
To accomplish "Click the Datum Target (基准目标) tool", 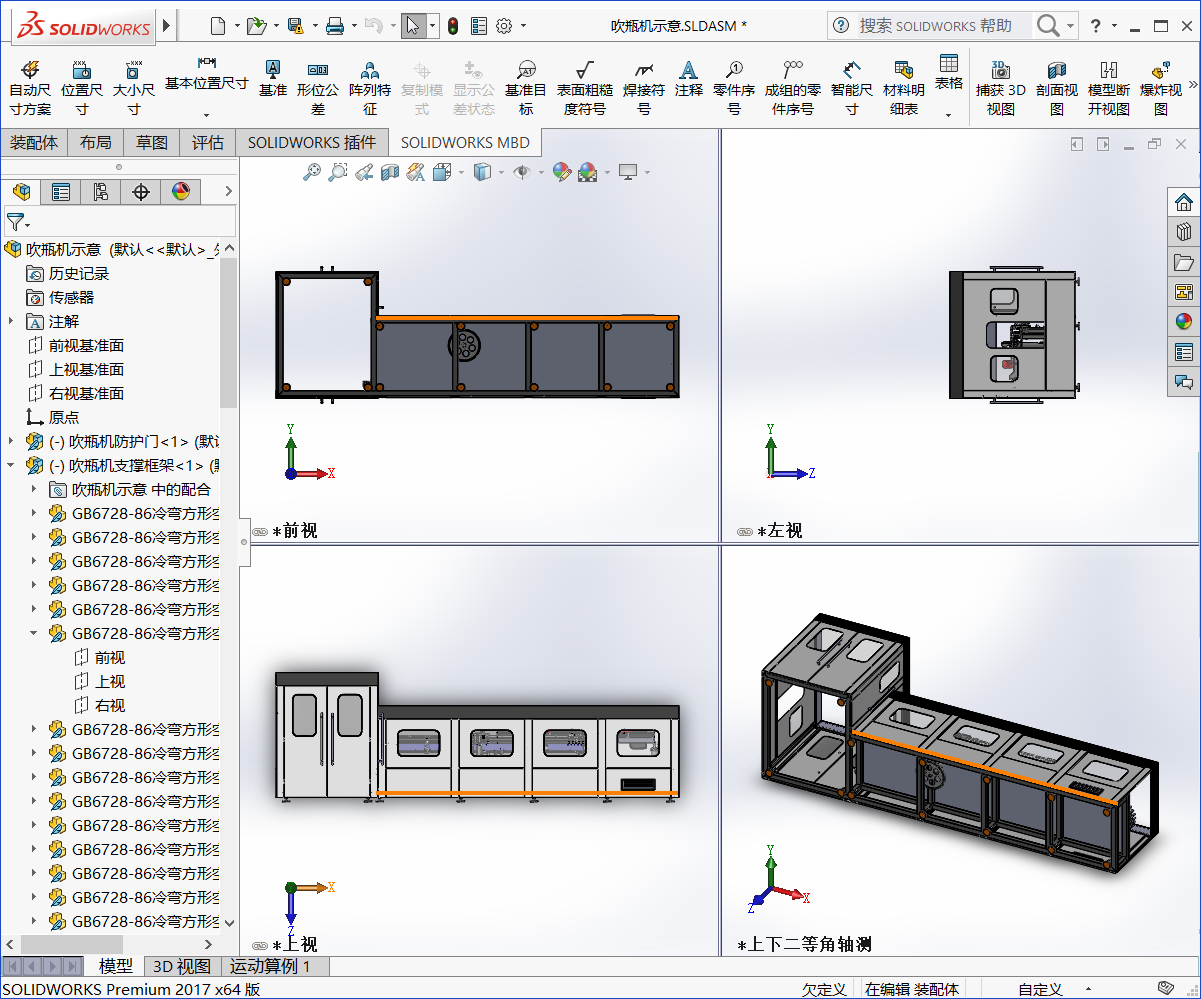I will [526, 87].
